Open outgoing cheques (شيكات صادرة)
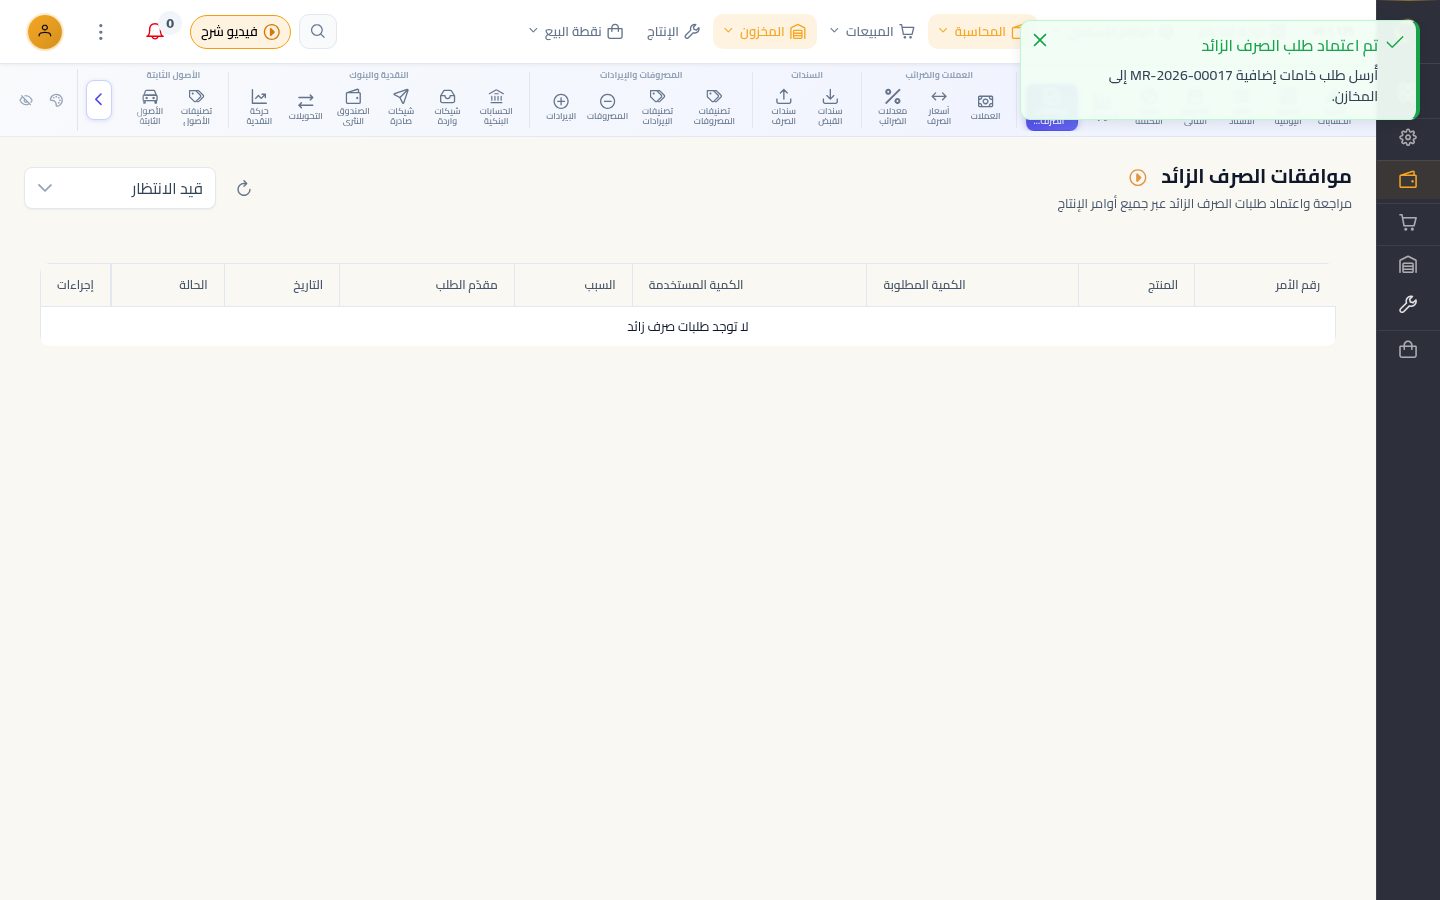The height and width of the screenshot is (900, 1440). [x=401, y=106]
